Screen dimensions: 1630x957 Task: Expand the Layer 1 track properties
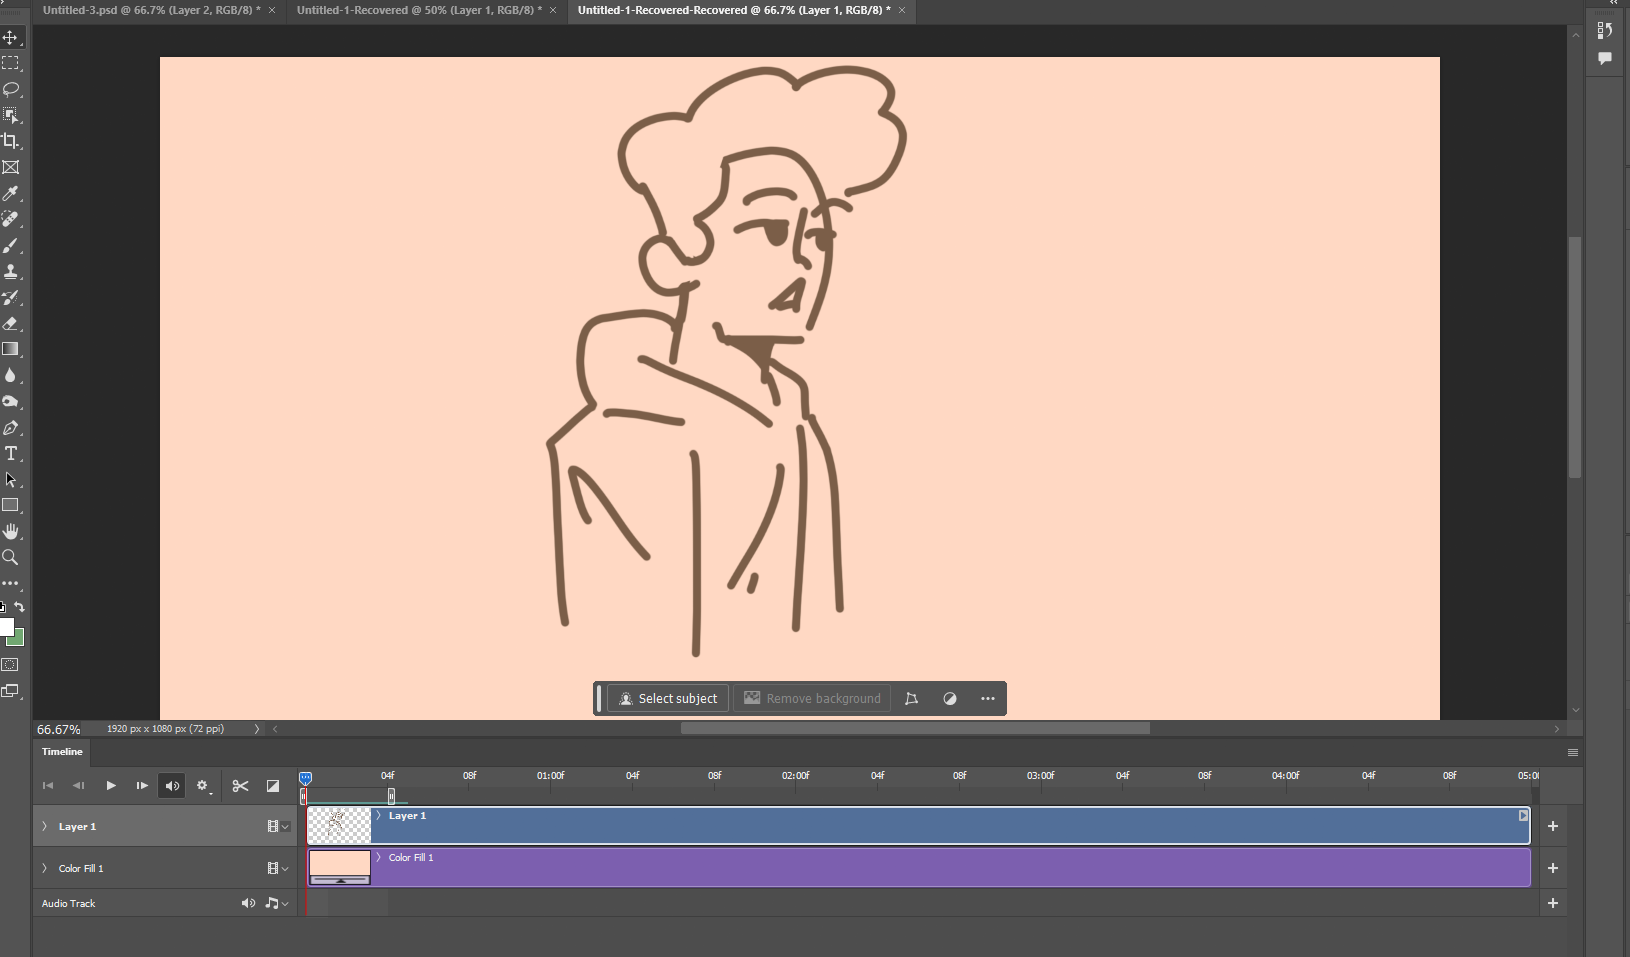pyautogui.click(x=44, y=826)
